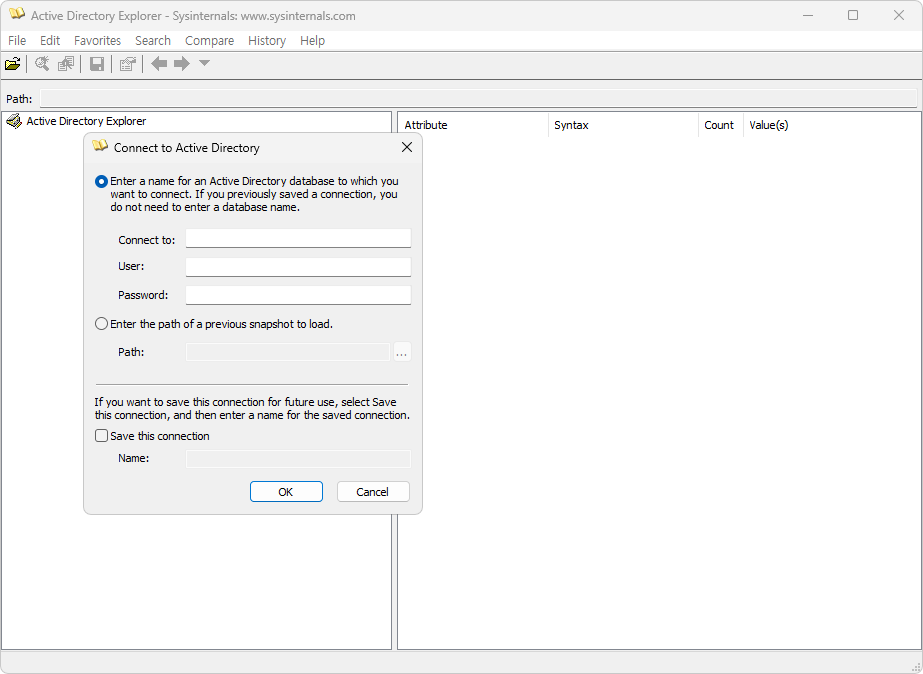Click the Connect (open folder) toolbar icon
Image resolution: width=923 pixels, height=674 pixels.
click(12, 64)
